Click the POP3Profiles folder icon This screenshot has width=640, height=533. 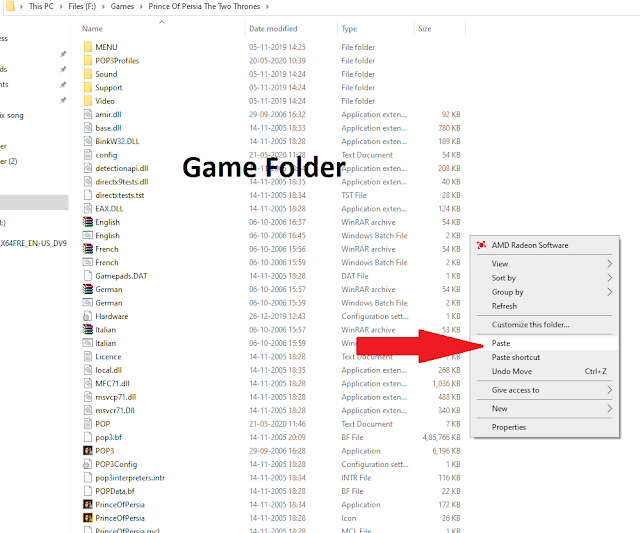point(88,60)
